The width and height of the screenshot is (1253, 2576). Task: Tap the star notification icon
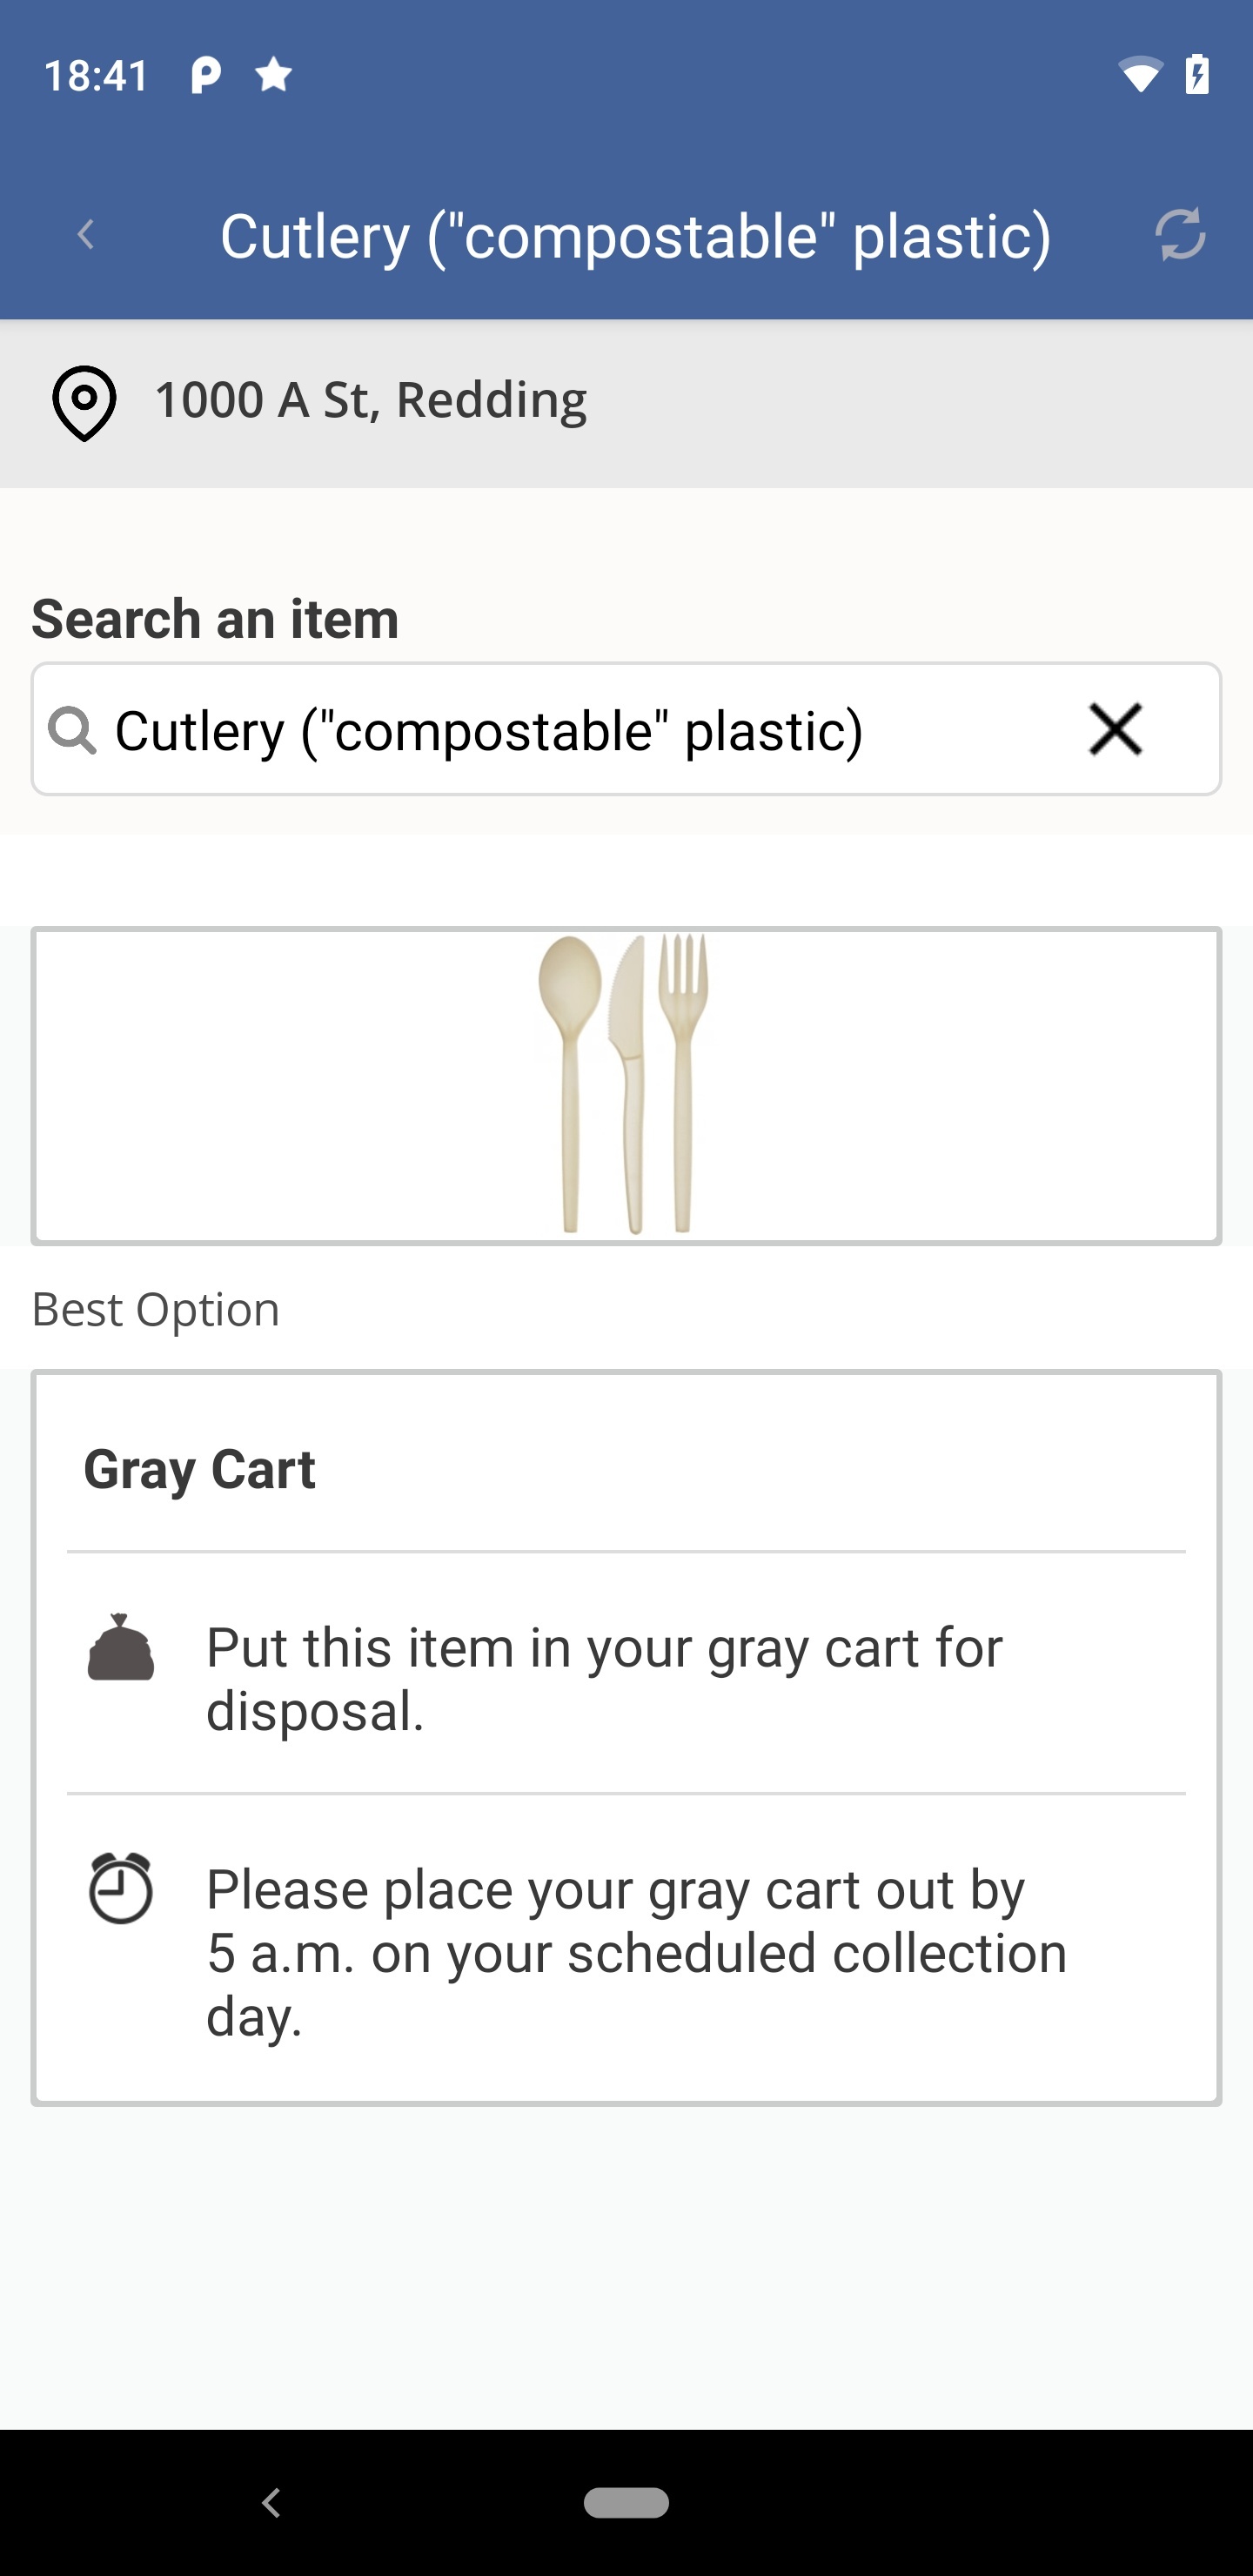(x=273, y=74)
